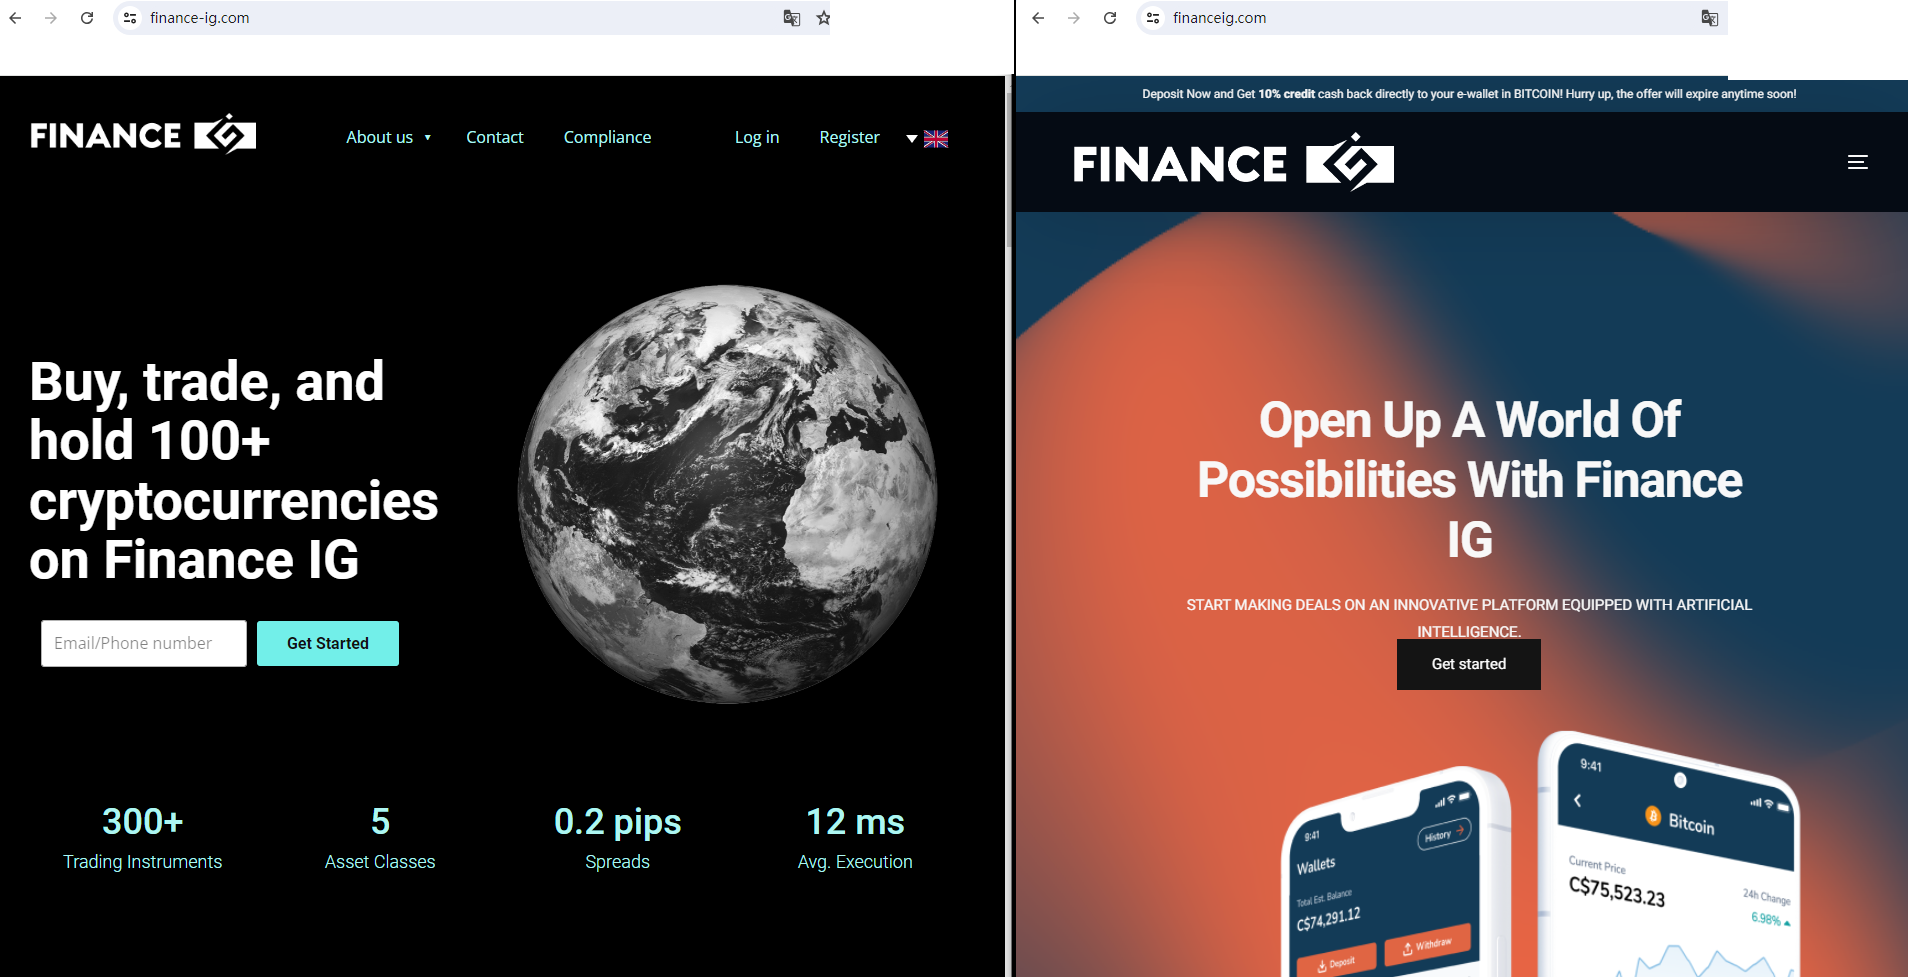
Task: Open the Compliance menu item
Action: (607, 137)
